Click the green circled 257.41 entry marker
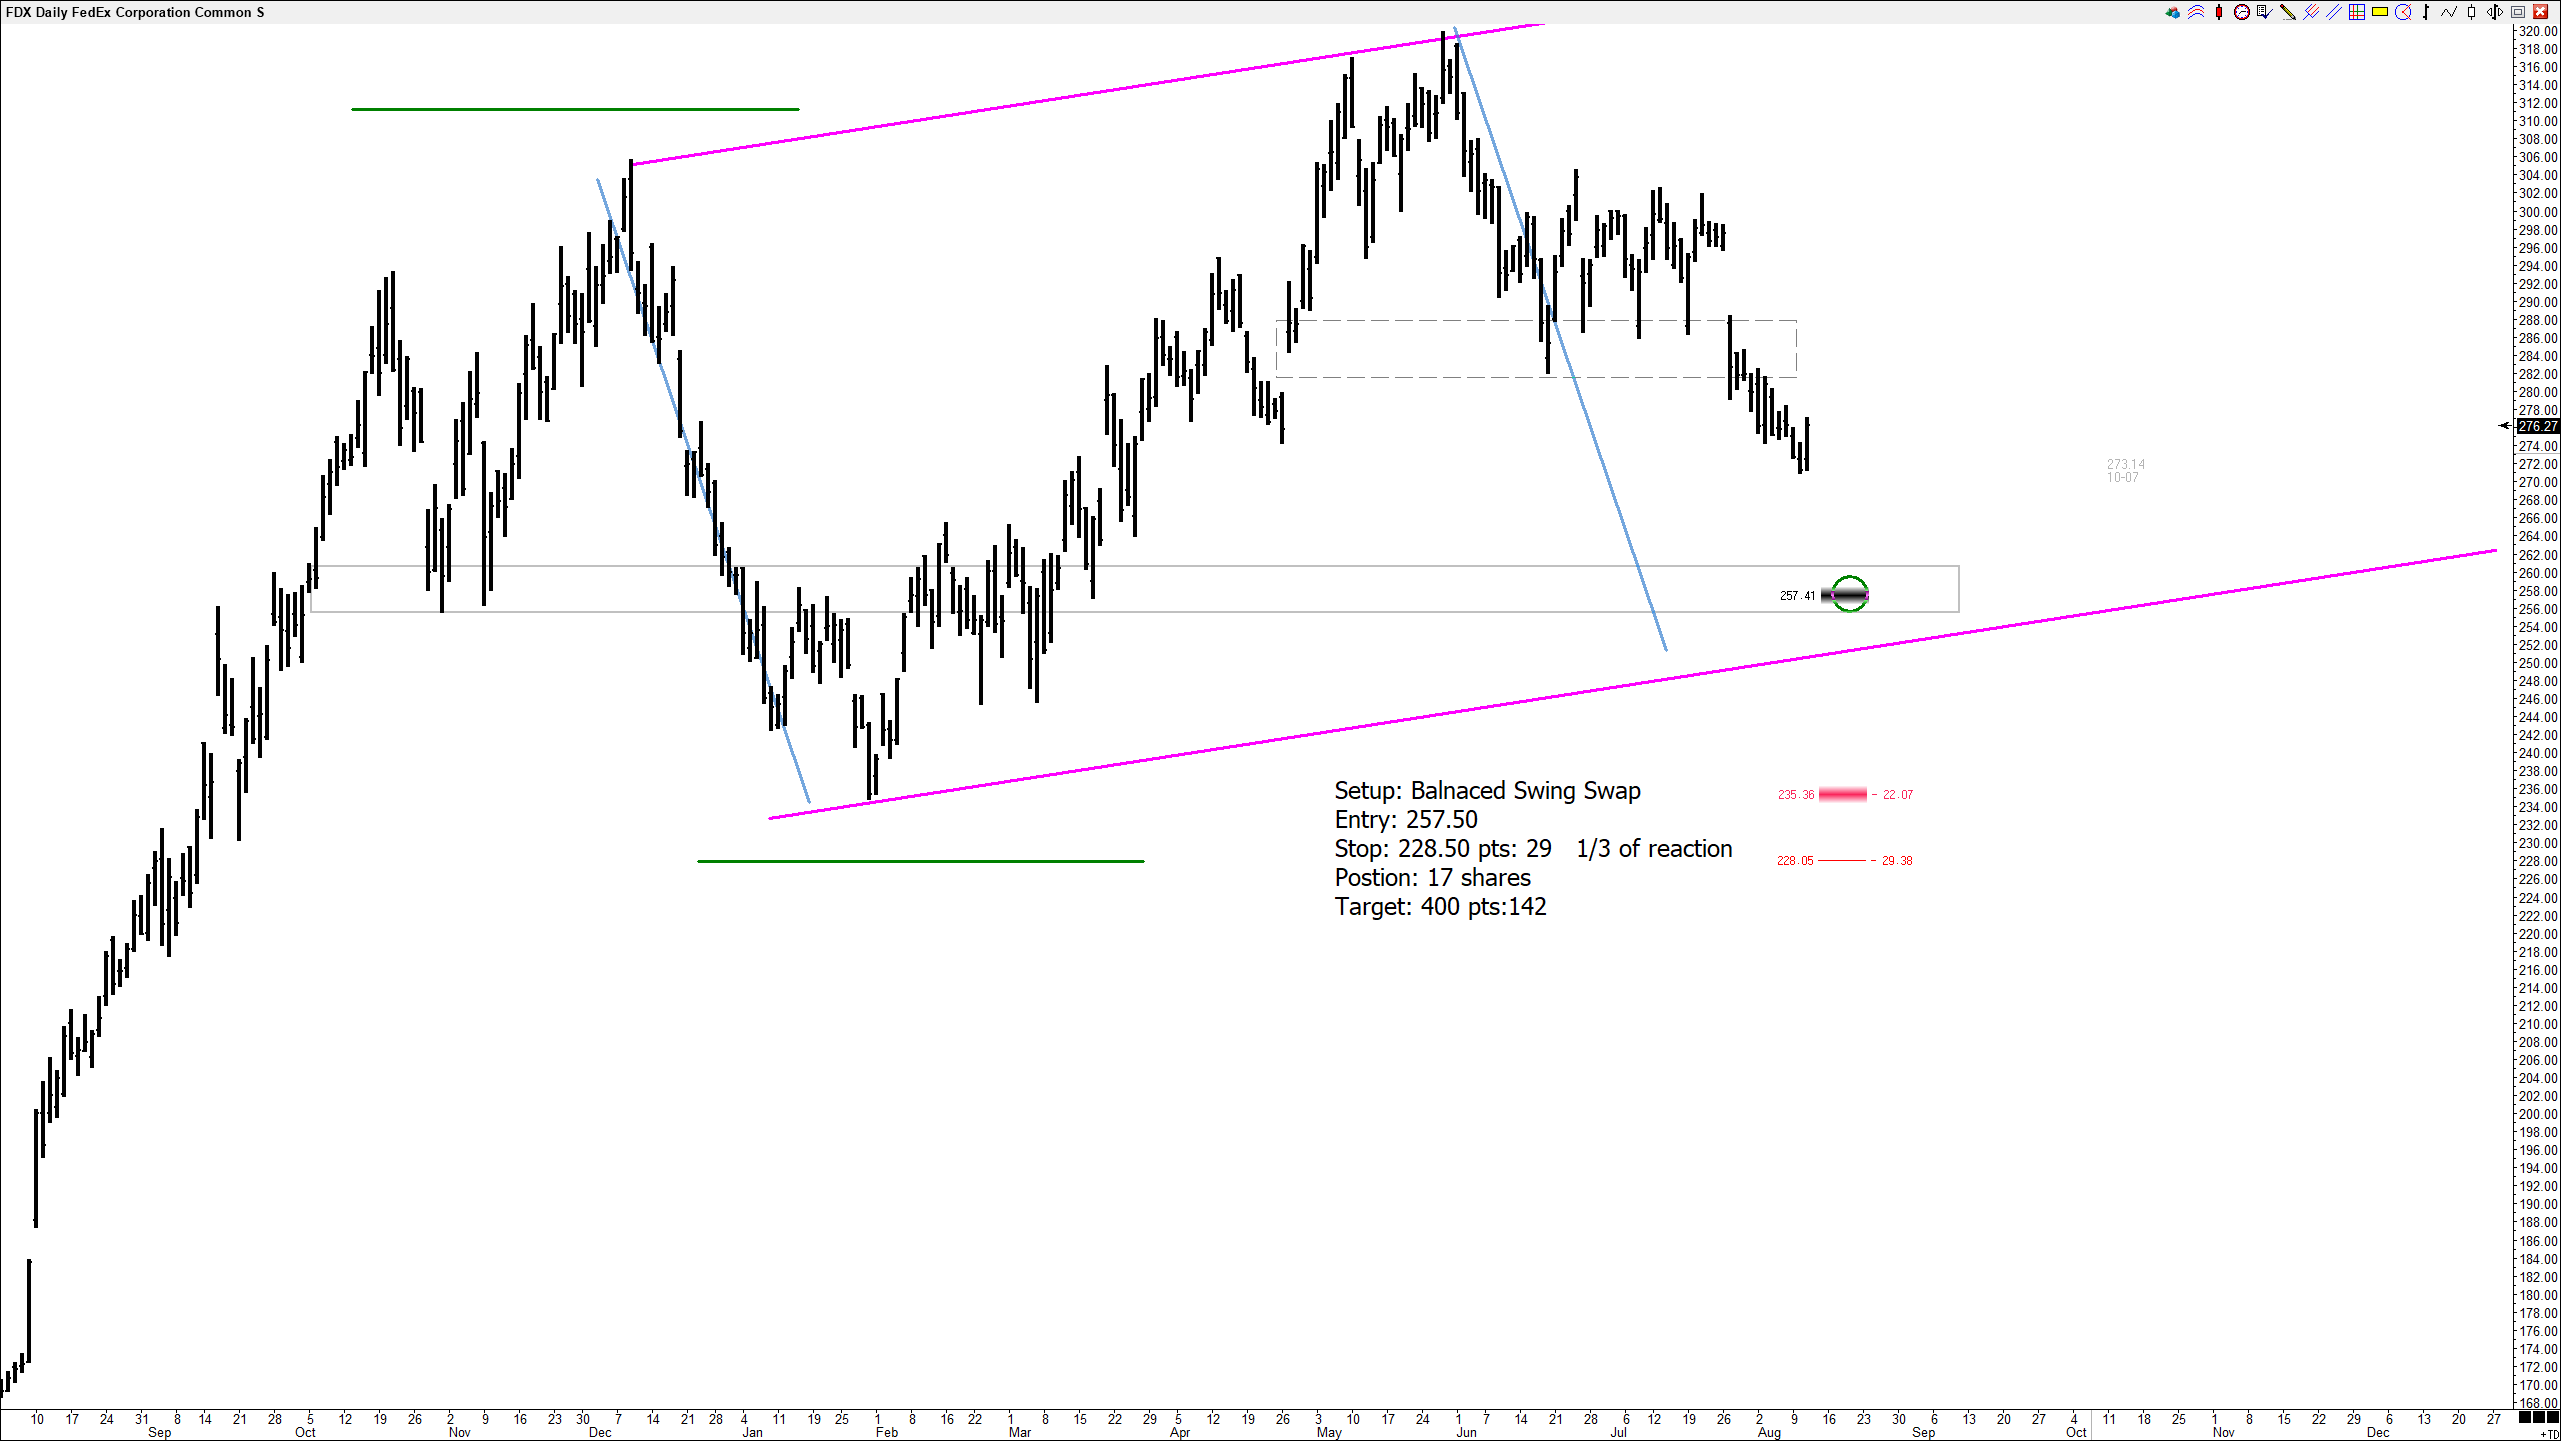 tap(1849, 595)
